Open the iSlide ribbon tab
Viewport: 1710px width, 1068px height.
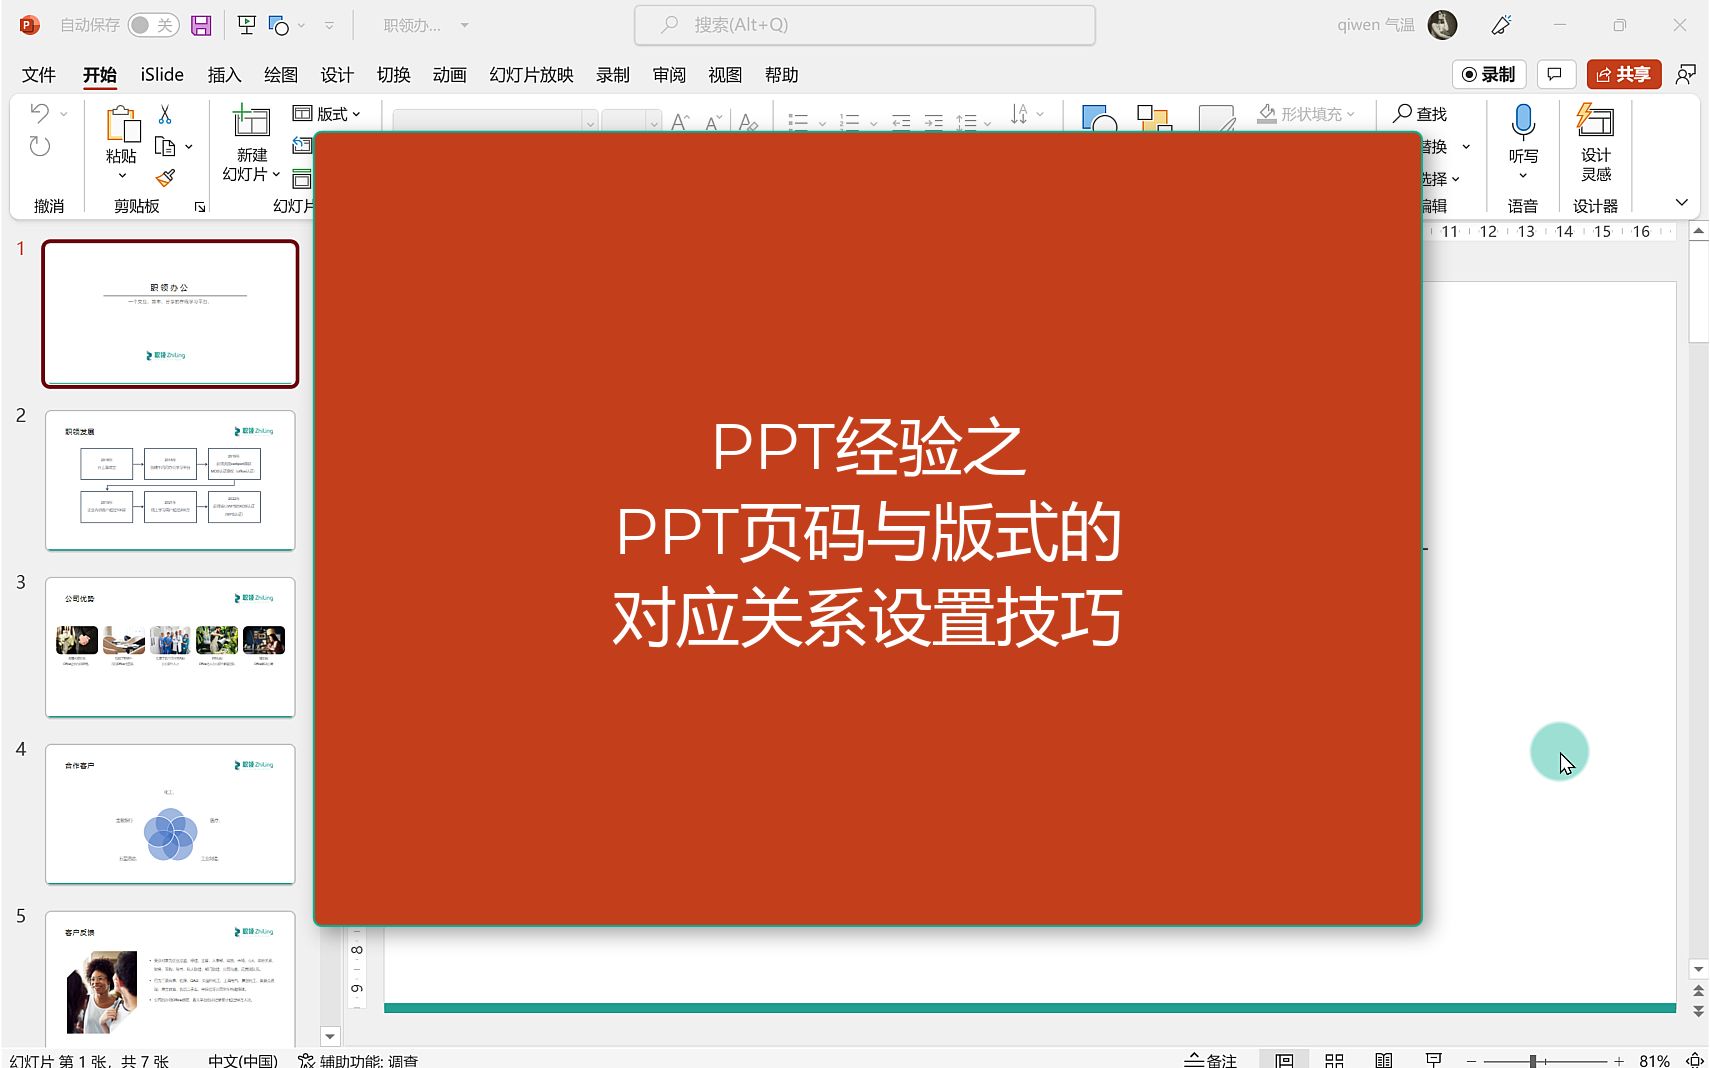(x=160, y=73)
